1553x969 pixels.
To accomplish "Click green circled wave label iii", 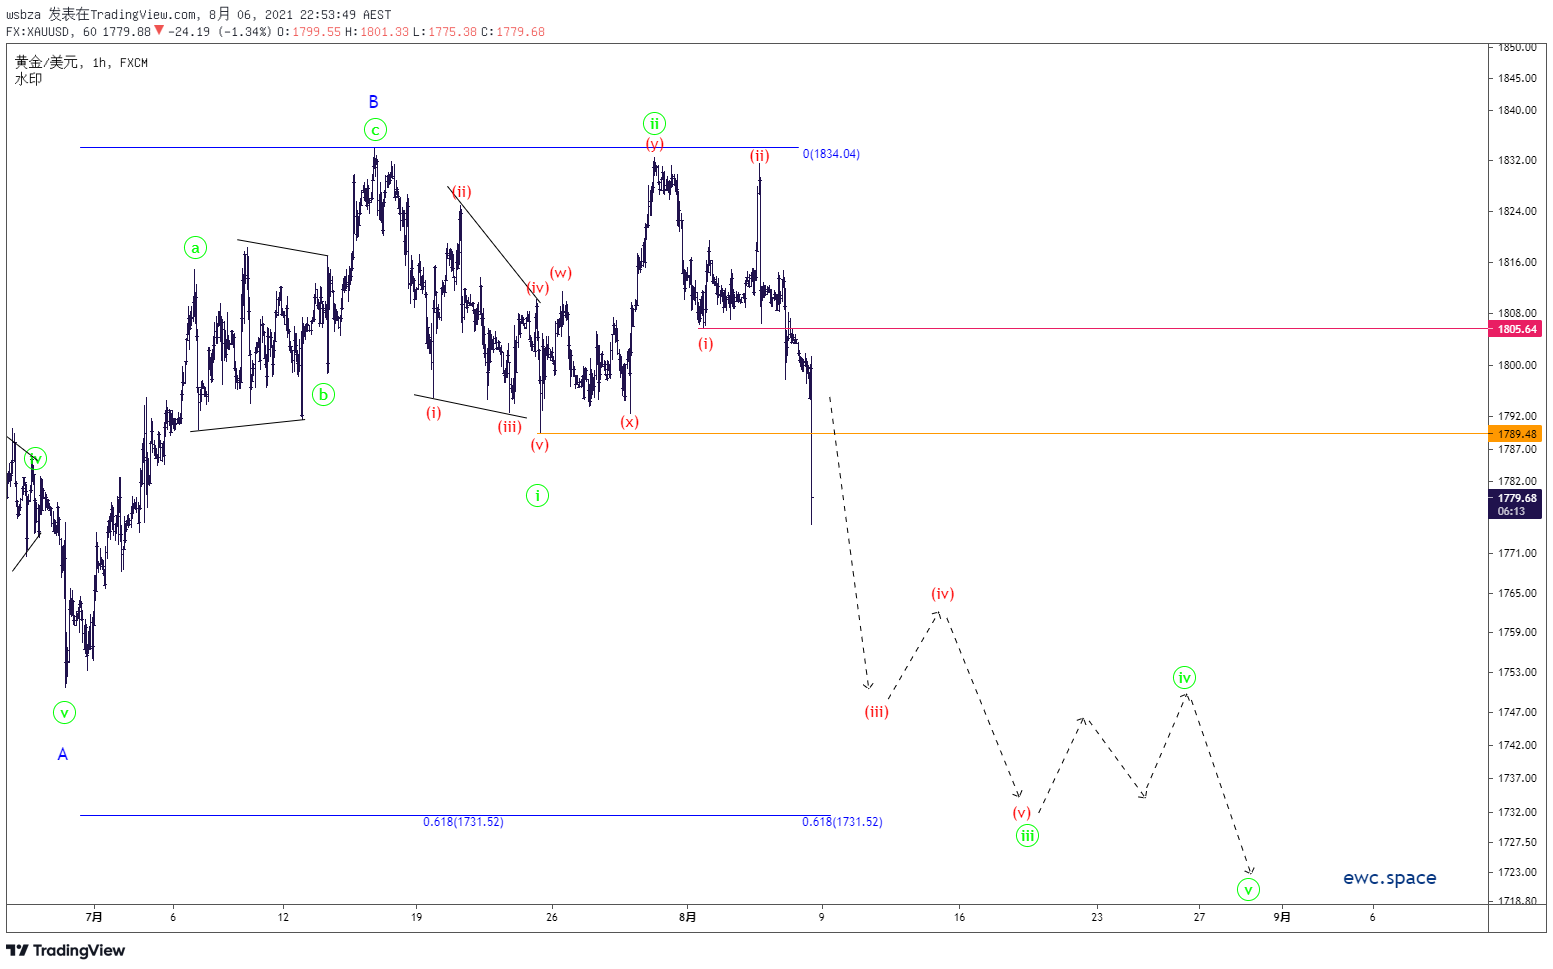I will click(x=1027, y=836).
